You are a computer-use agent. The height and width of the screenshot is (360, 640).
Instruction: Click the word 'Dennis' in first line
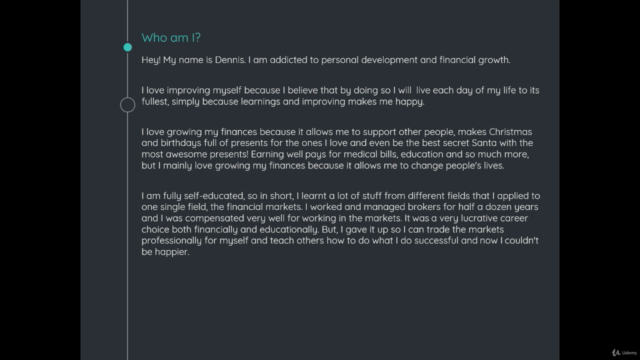pos(230,60)
